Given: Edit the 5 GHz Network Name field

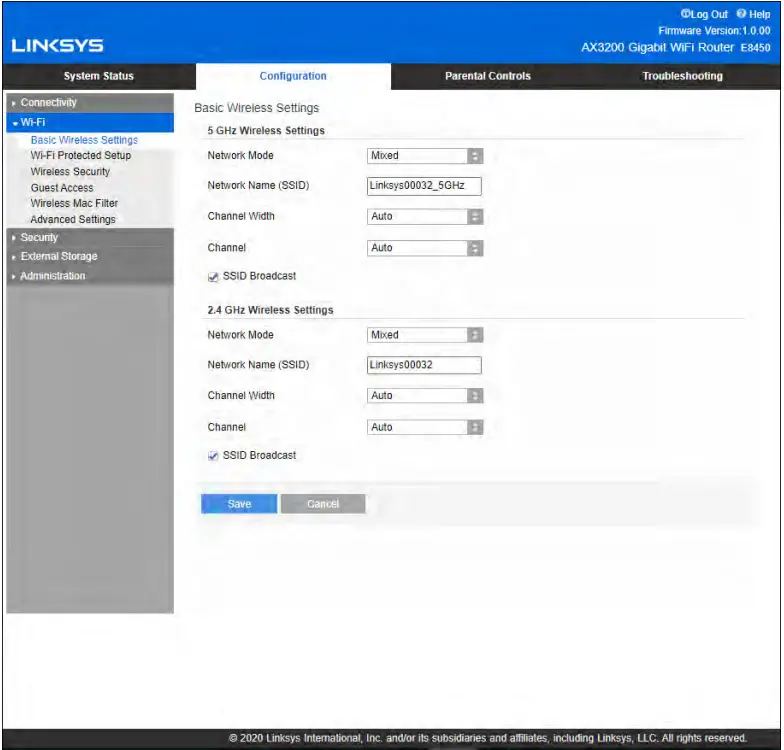Looking at the screenshot, I should click(x=424, y=186).
